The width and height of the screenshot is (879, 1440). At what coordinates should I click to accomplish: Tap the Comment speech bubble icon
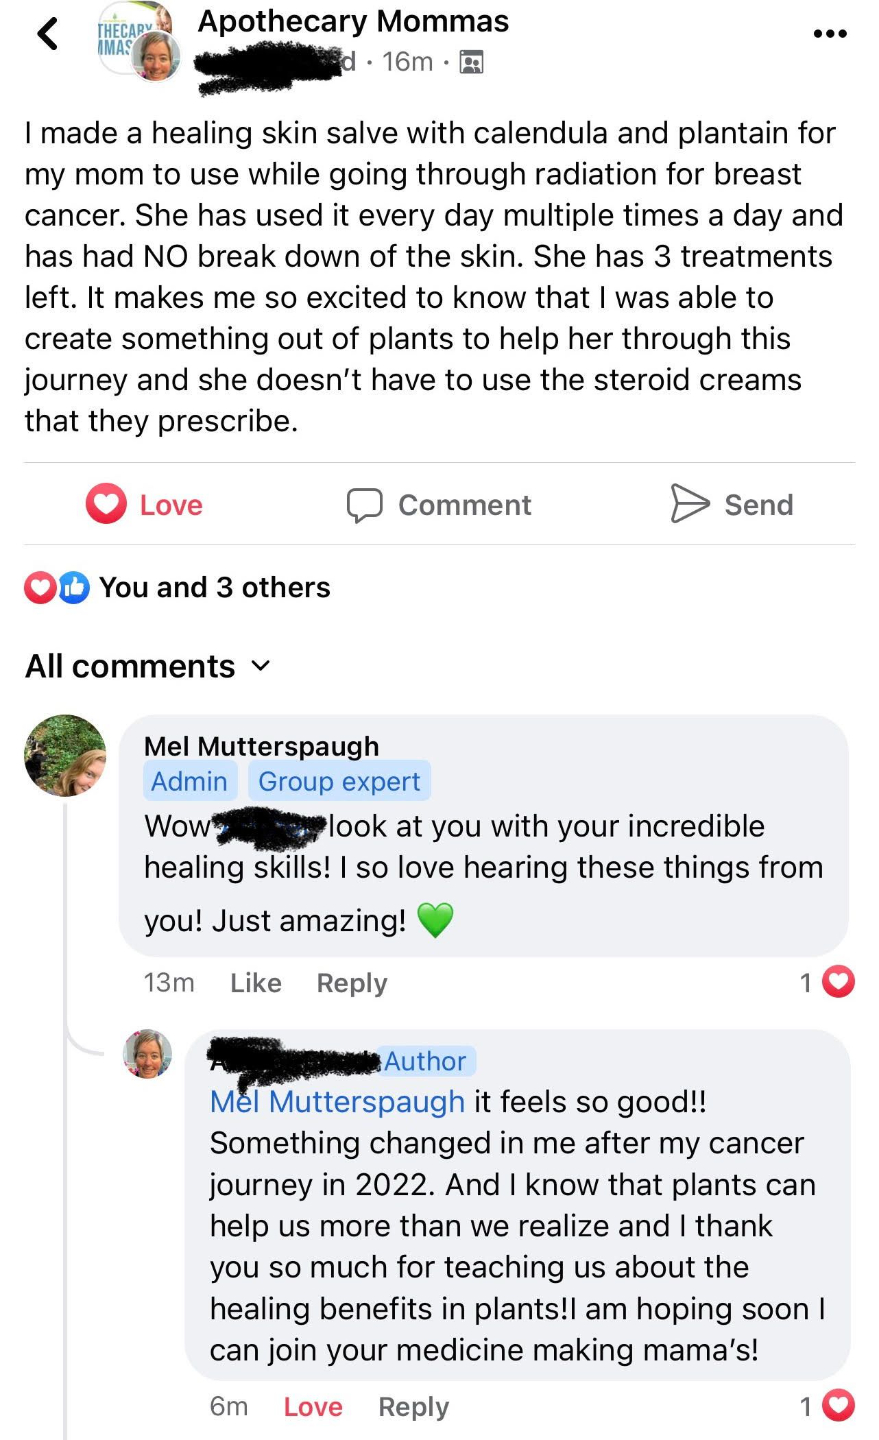point(364,505)
